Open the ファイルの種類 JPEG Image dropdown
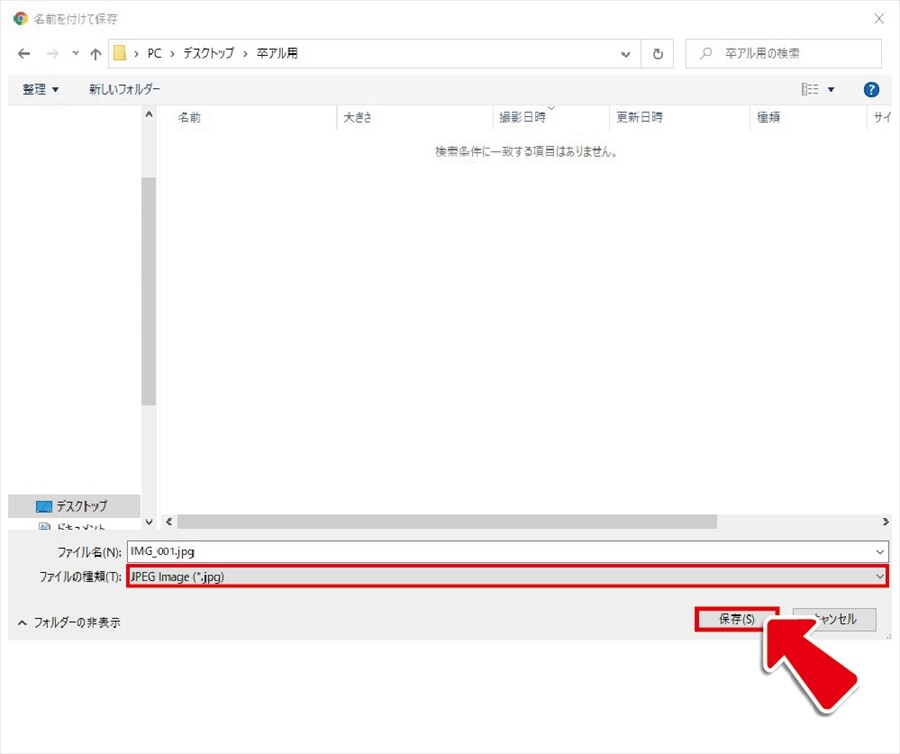900x754 pixels. click(507, 577)
